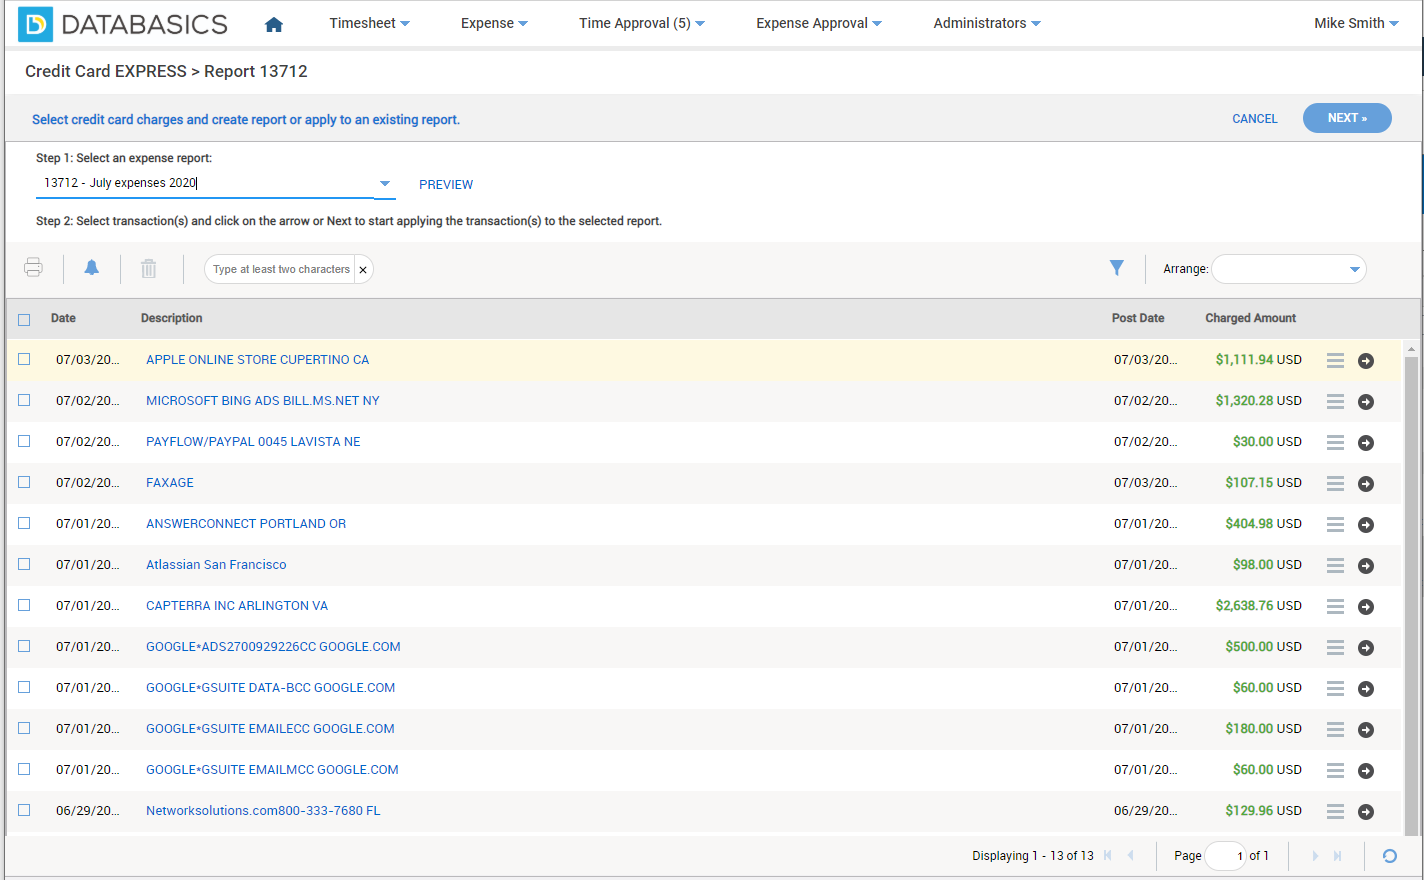Open the Administrators menu

point(987,23)
